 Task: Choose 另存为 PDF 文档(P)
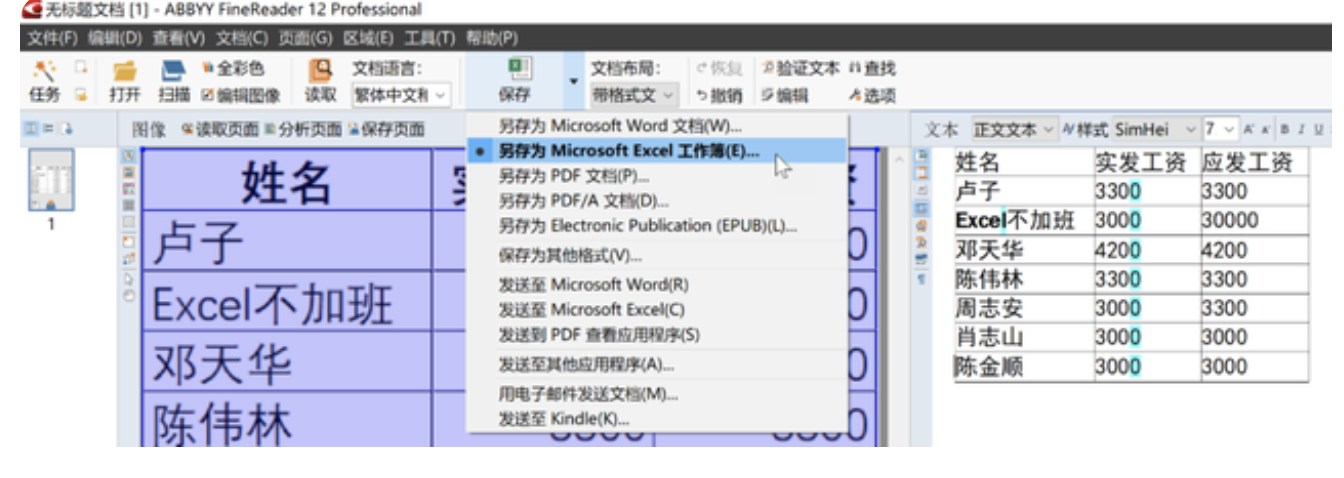coord(657,176)
